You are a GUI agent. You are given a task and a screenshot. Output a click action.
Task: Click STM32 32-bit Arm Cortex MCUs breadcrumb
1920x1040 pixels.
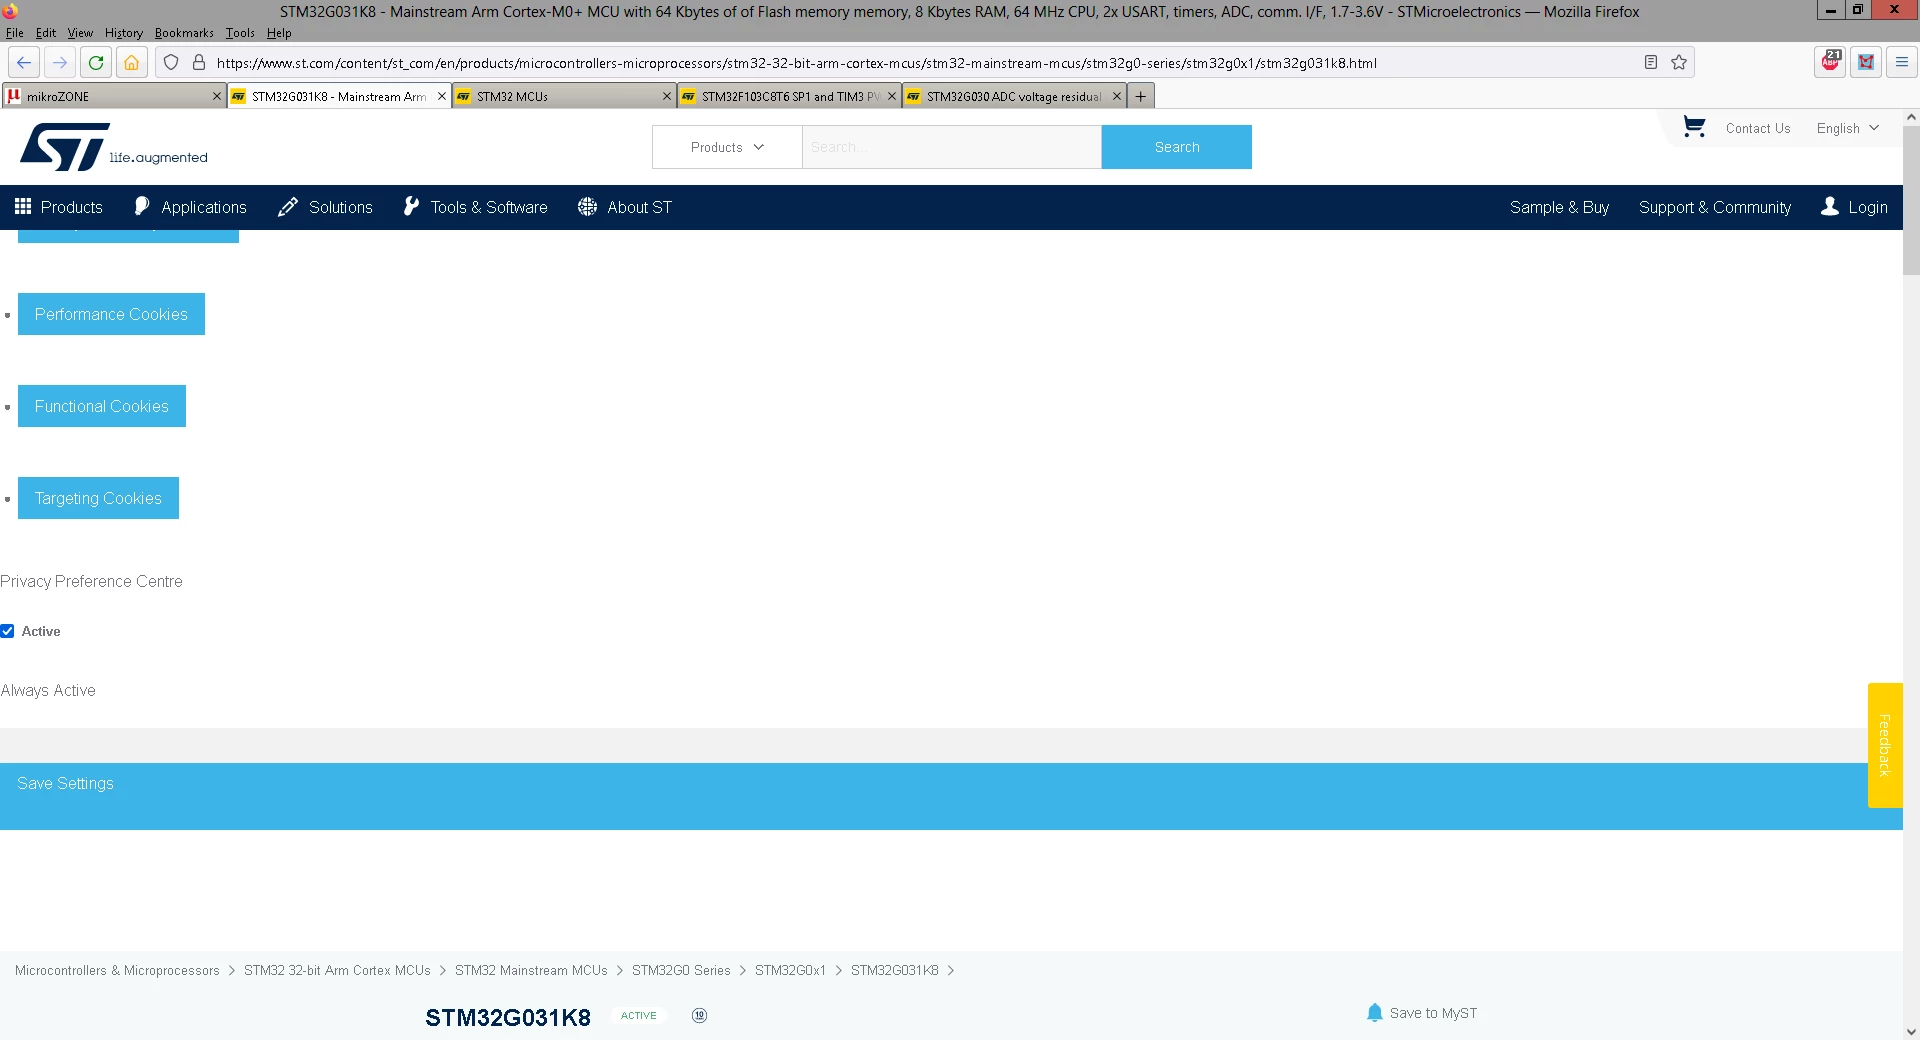pos(337,970)
